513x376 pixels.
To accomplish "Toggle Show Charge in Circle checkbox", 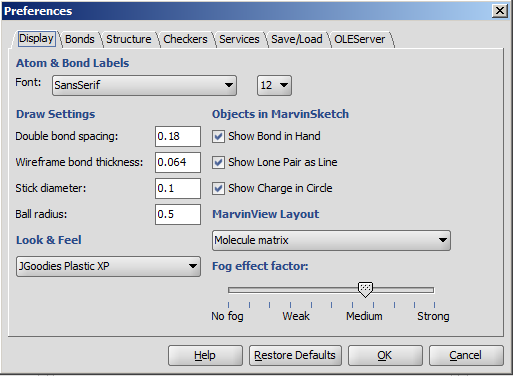I will point(218,188).
